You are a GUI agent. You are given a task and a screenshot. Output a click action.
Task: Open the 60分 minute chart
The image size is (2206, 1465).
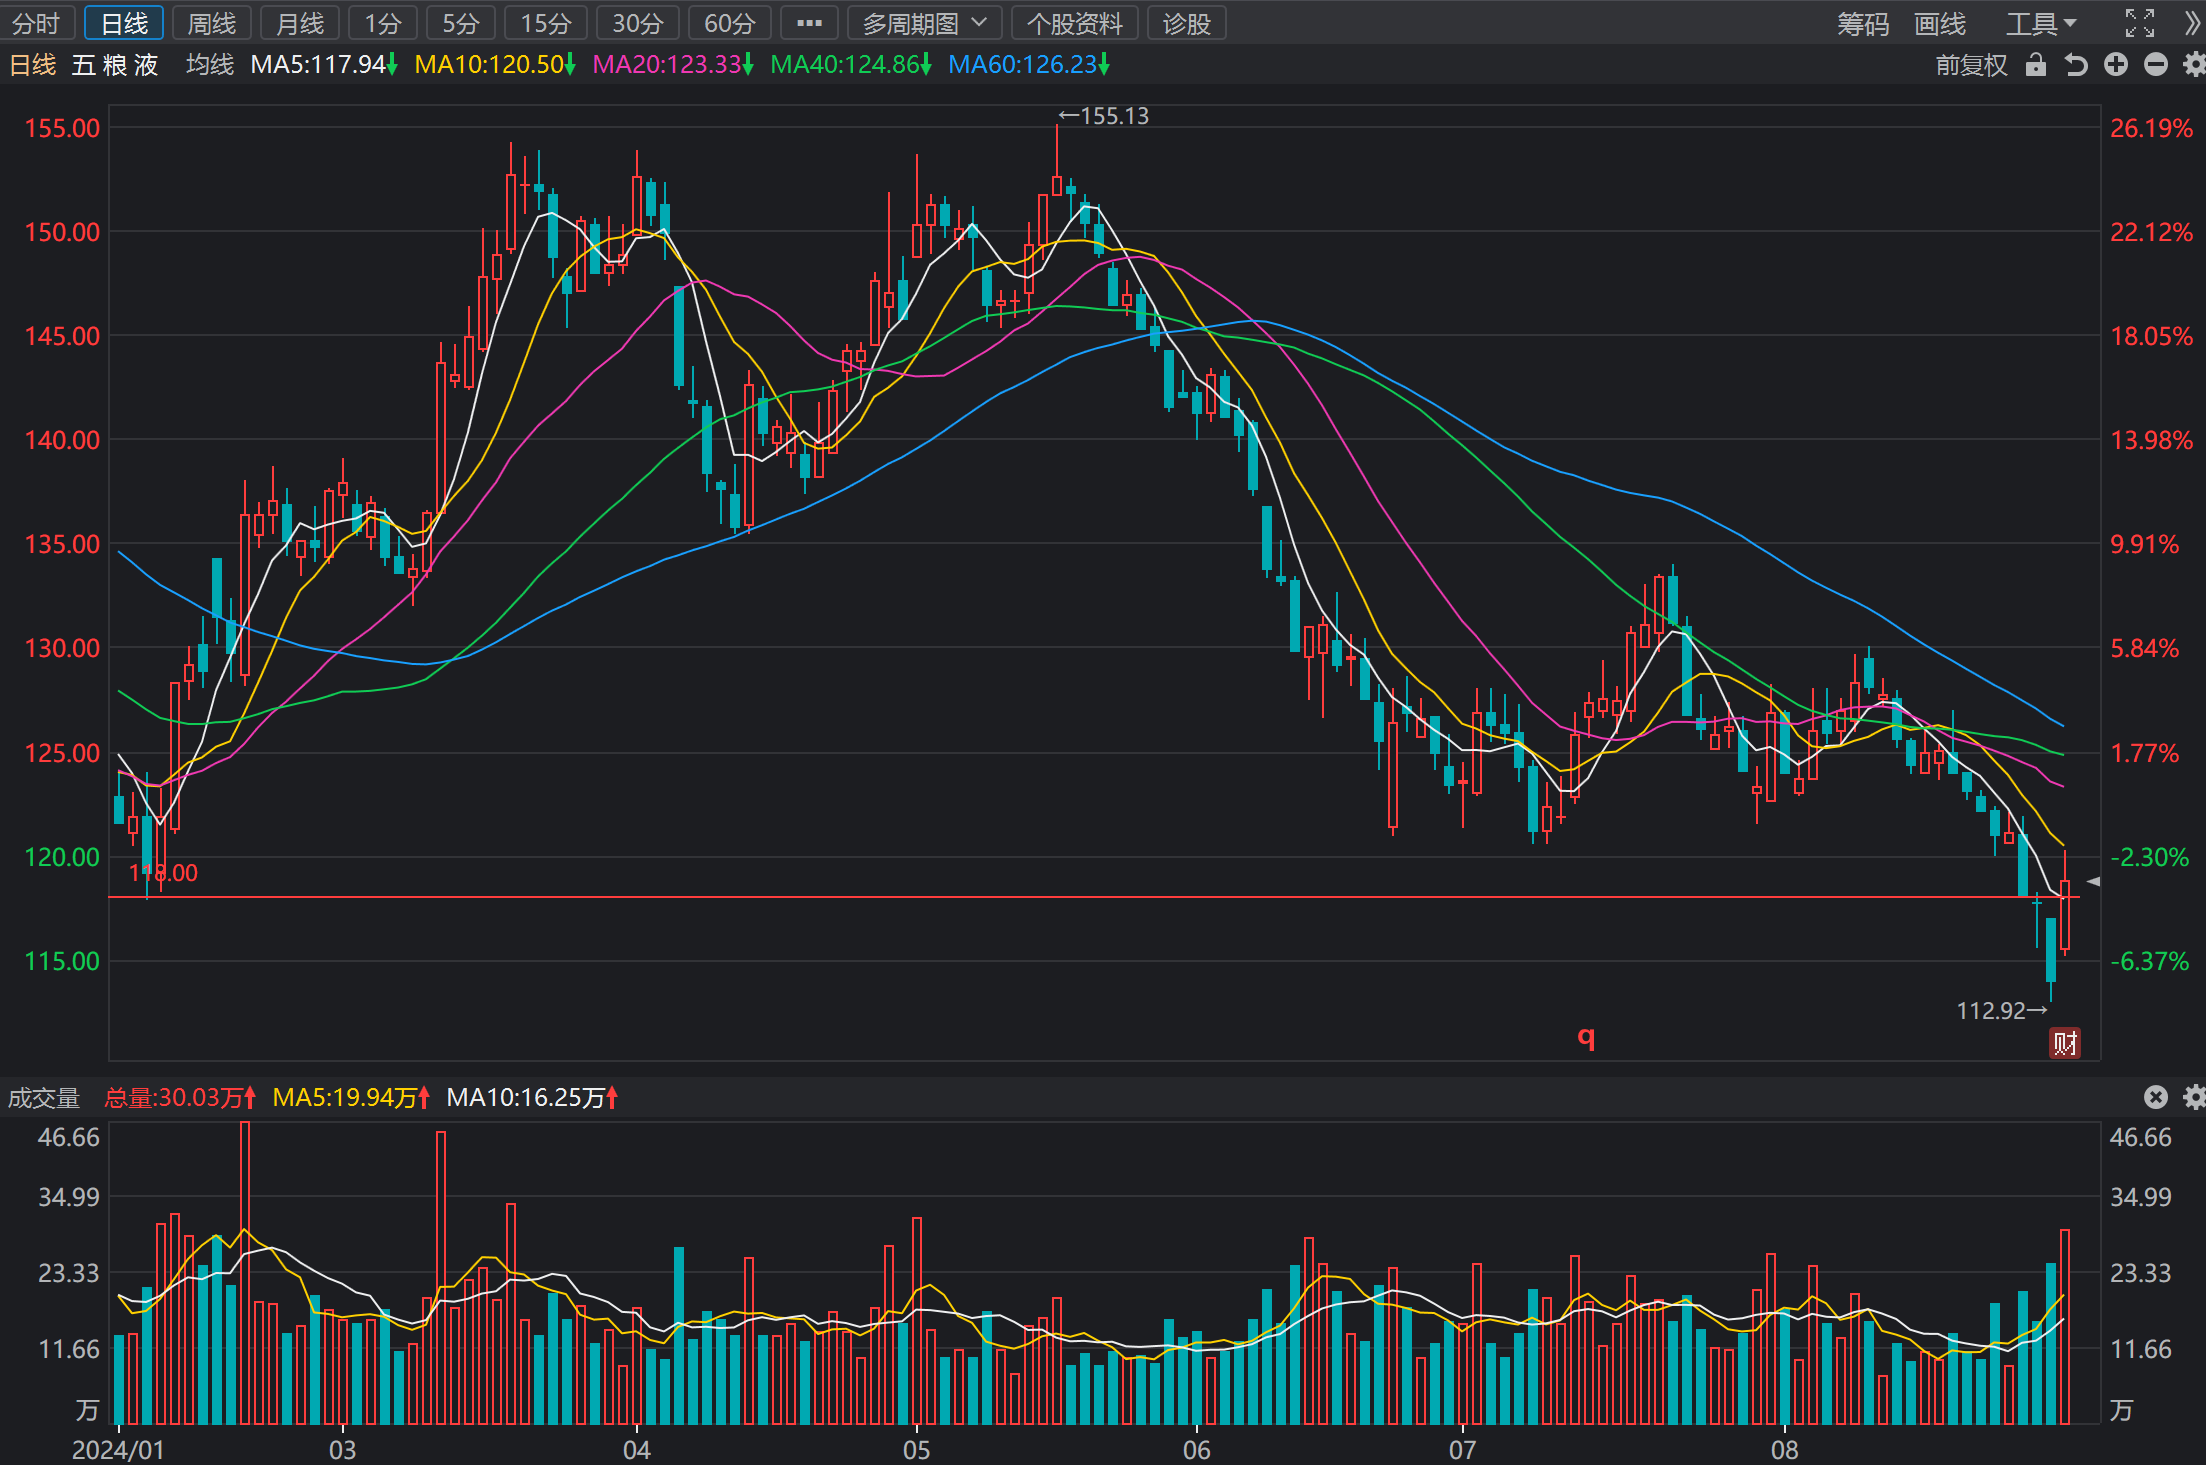click(x=730, y=23)
